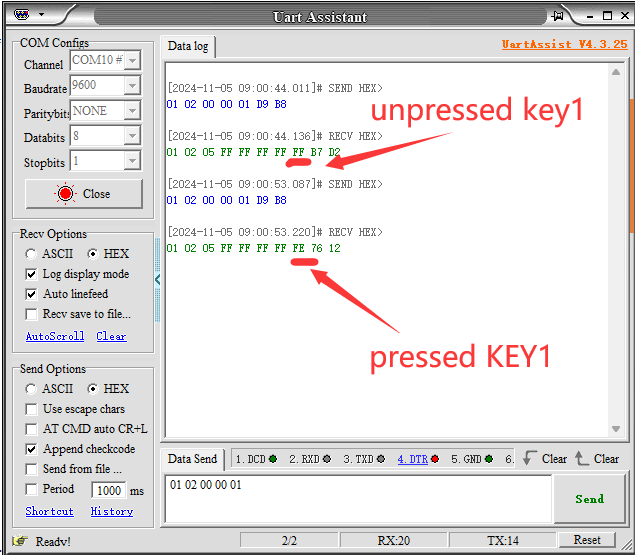Expand the Channel COM10 dropdown
Screen dimensions: 635x555
point(132,62)
